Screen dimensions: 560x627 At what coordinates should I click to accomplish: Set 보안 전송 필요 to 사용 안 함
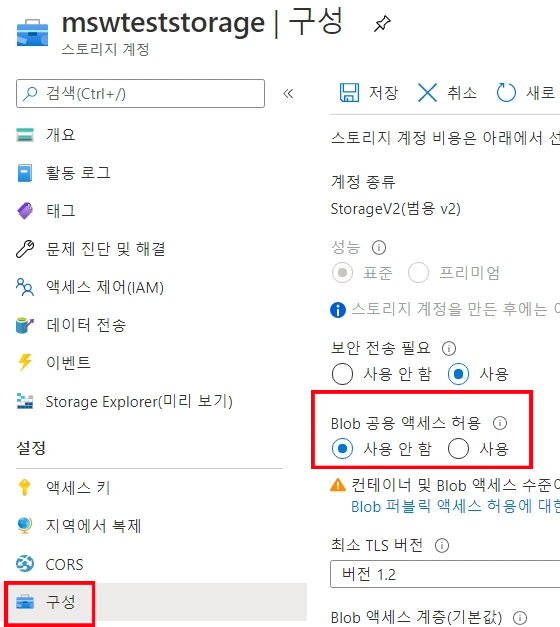342,374
